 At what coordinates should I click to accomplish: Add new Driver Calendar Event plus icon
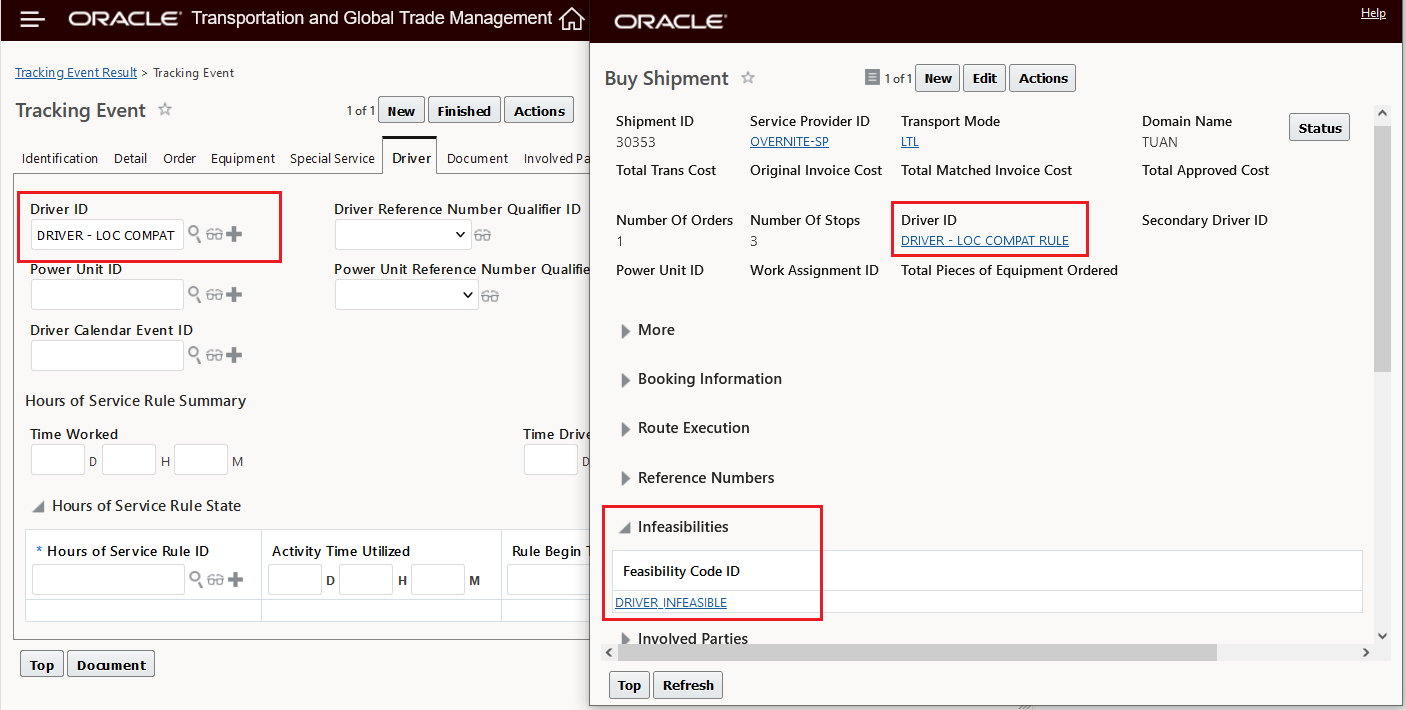[234, 355]
